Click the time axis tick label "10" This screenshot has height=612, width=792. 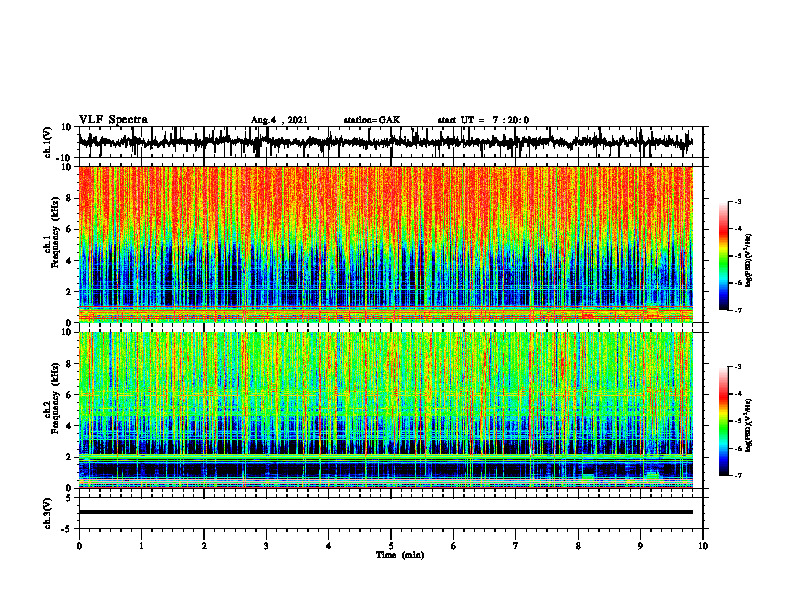tap(703, 546)
